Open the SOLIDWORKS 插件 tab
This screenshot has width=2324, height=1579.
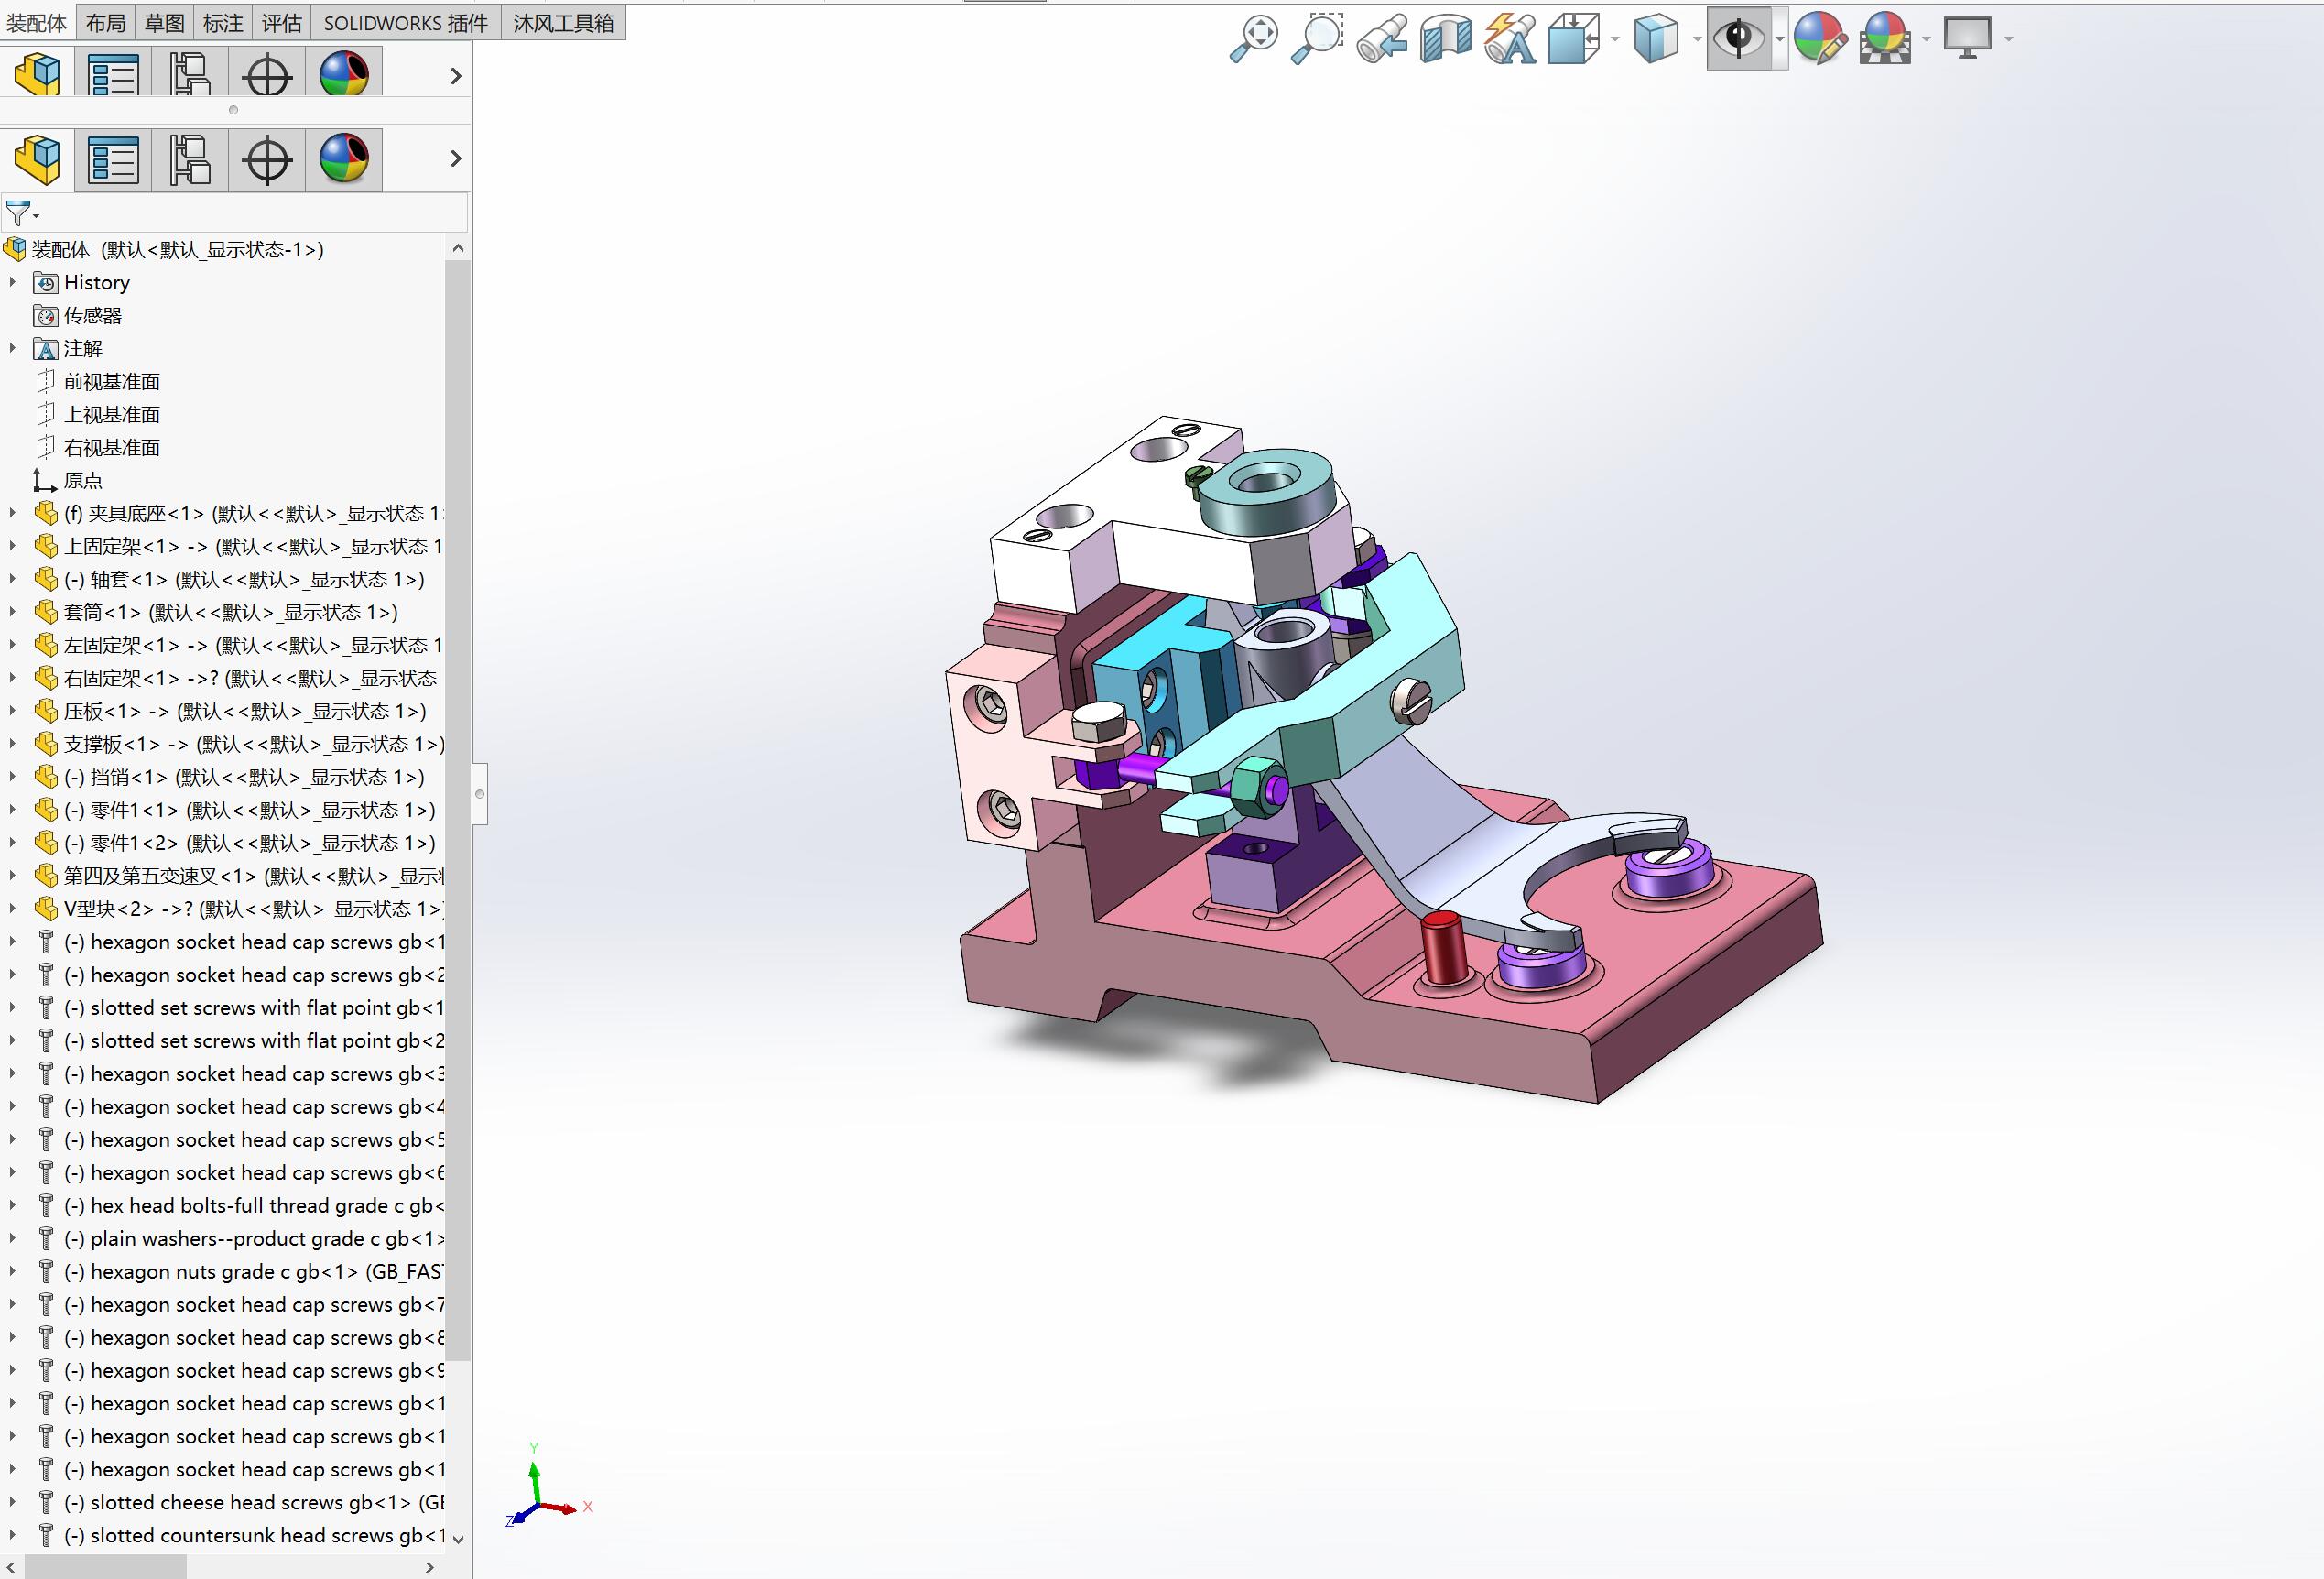(x=406, y=23)
